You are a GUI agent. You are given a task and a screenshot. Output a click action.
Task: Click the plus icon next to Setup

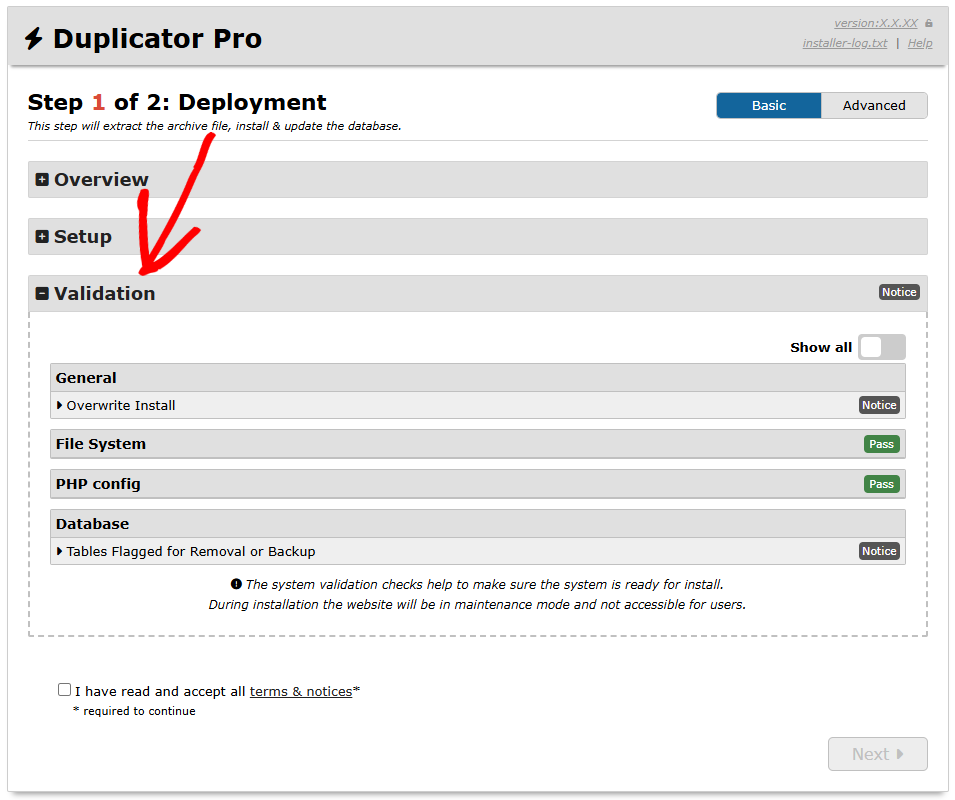tap(42, 237)
